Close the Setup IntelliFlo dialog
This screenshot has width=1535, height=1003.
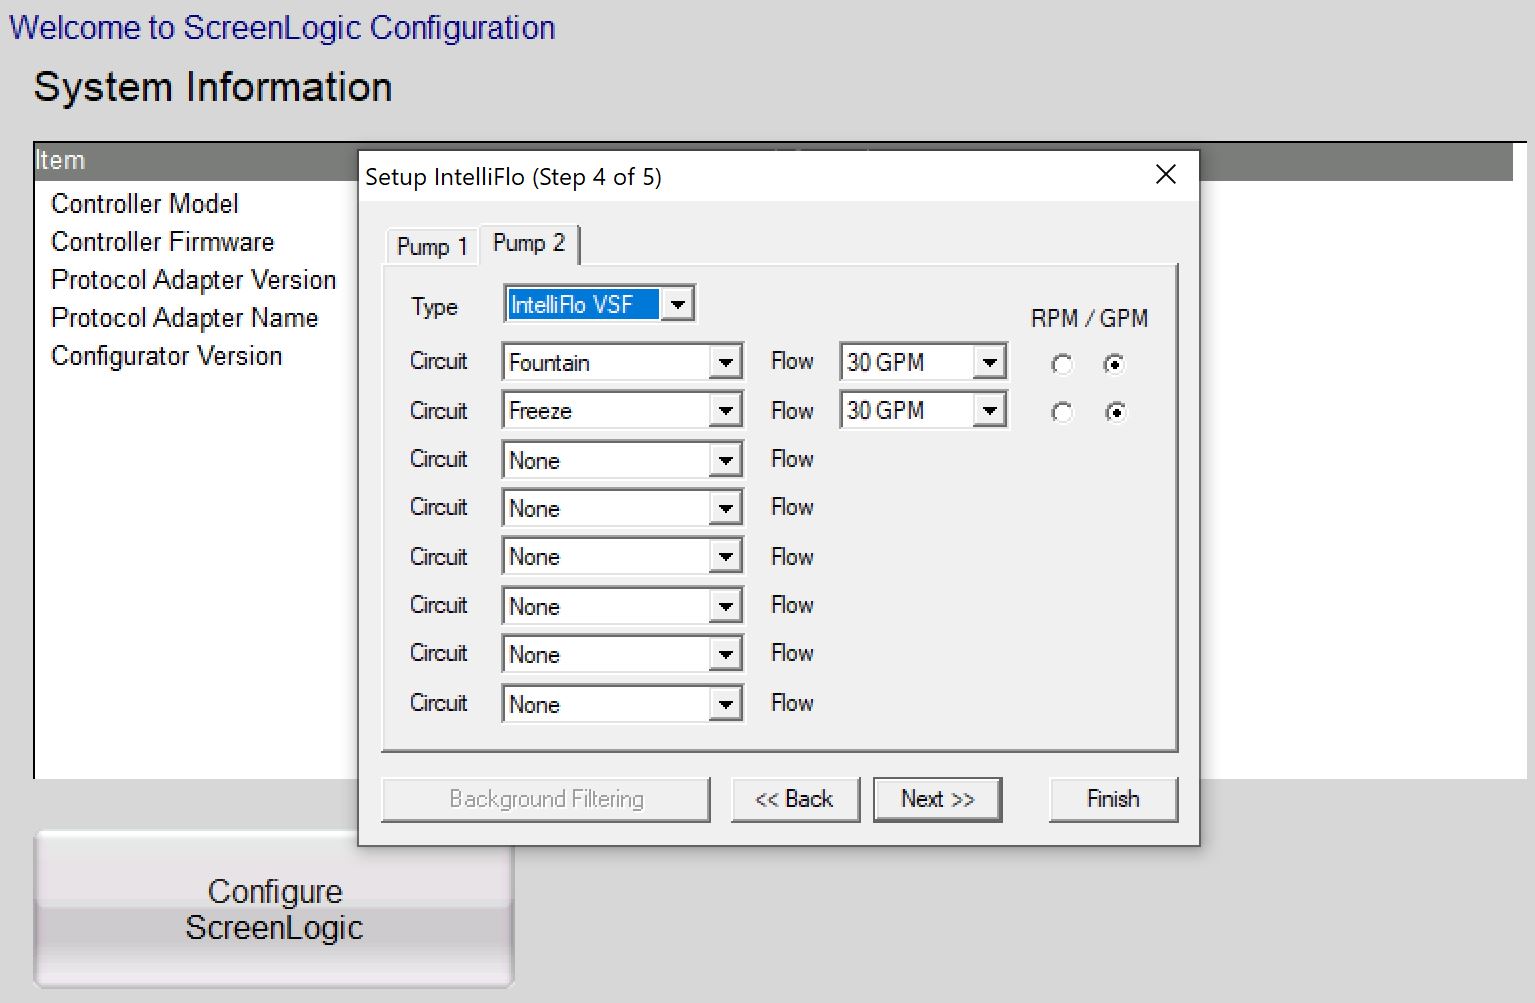1165,175
